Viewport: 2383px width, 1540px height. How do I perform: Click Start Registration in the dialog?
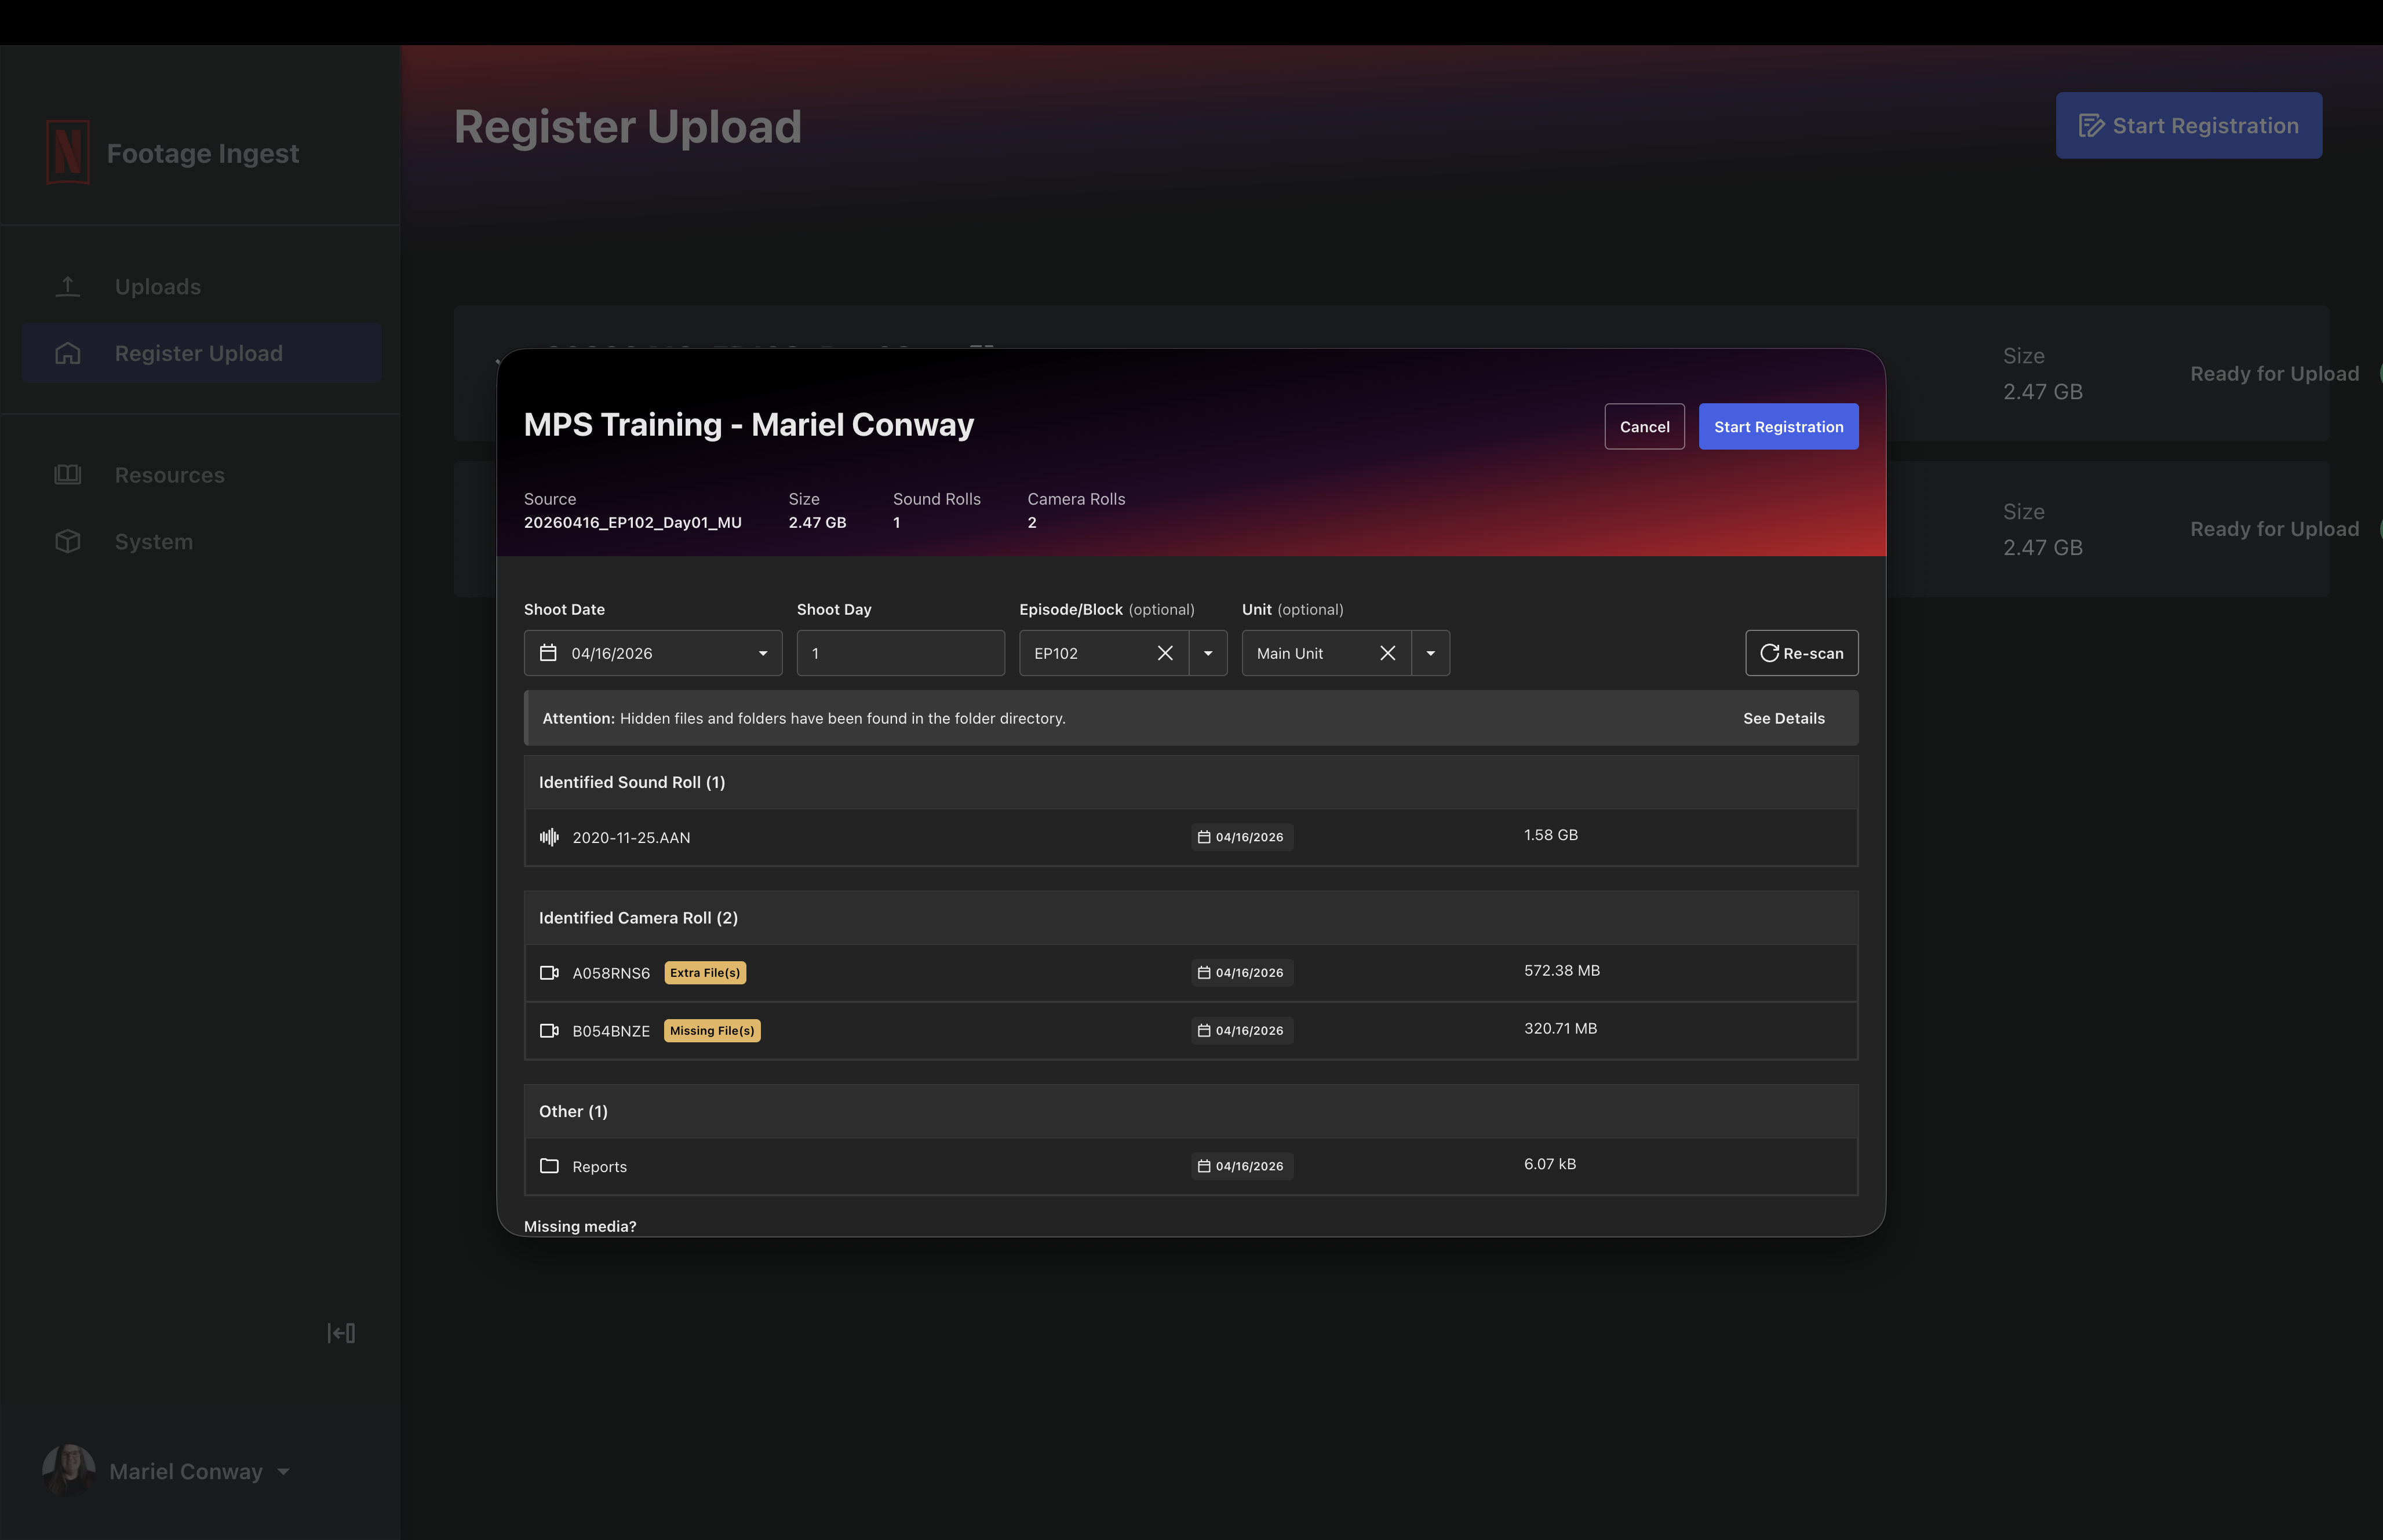click(x=1778, y=427)
